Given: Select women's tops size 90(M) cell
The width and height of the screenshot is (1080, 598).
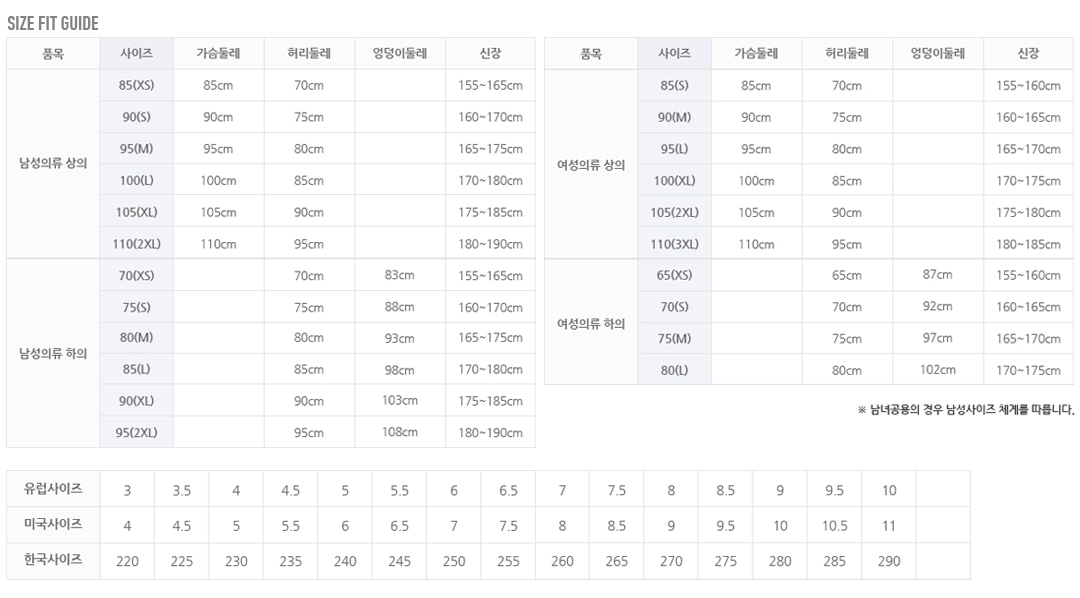Looking at the screenshot, I should click(674, 117).
